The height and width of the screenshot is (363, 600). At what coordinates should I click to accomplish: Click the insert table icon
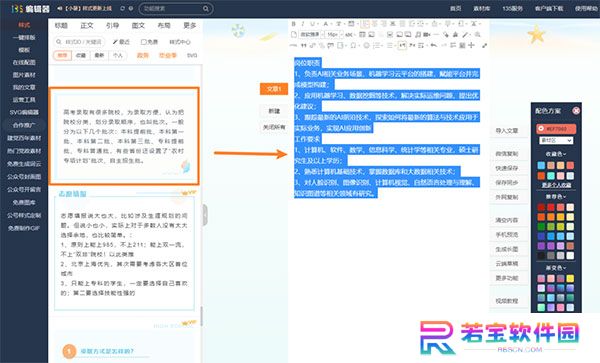tap(362, 34)
